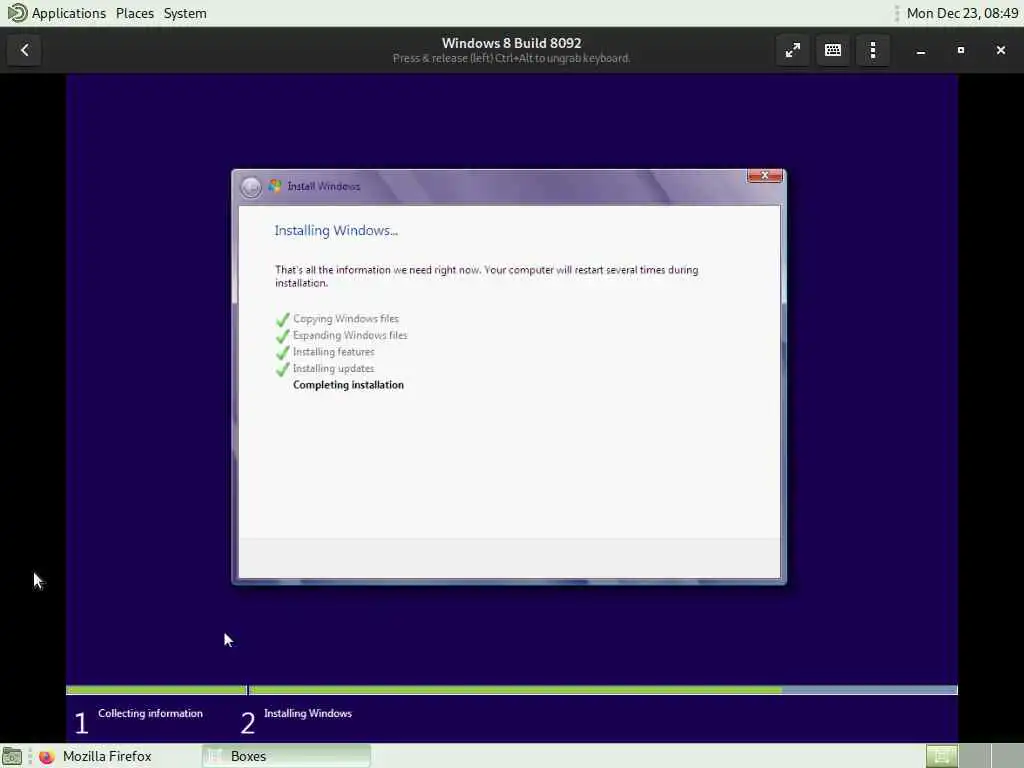Viewport: 1024px width, 768px height.
Task: Click the 'Installing features' step
Action: tap(334, 352)
